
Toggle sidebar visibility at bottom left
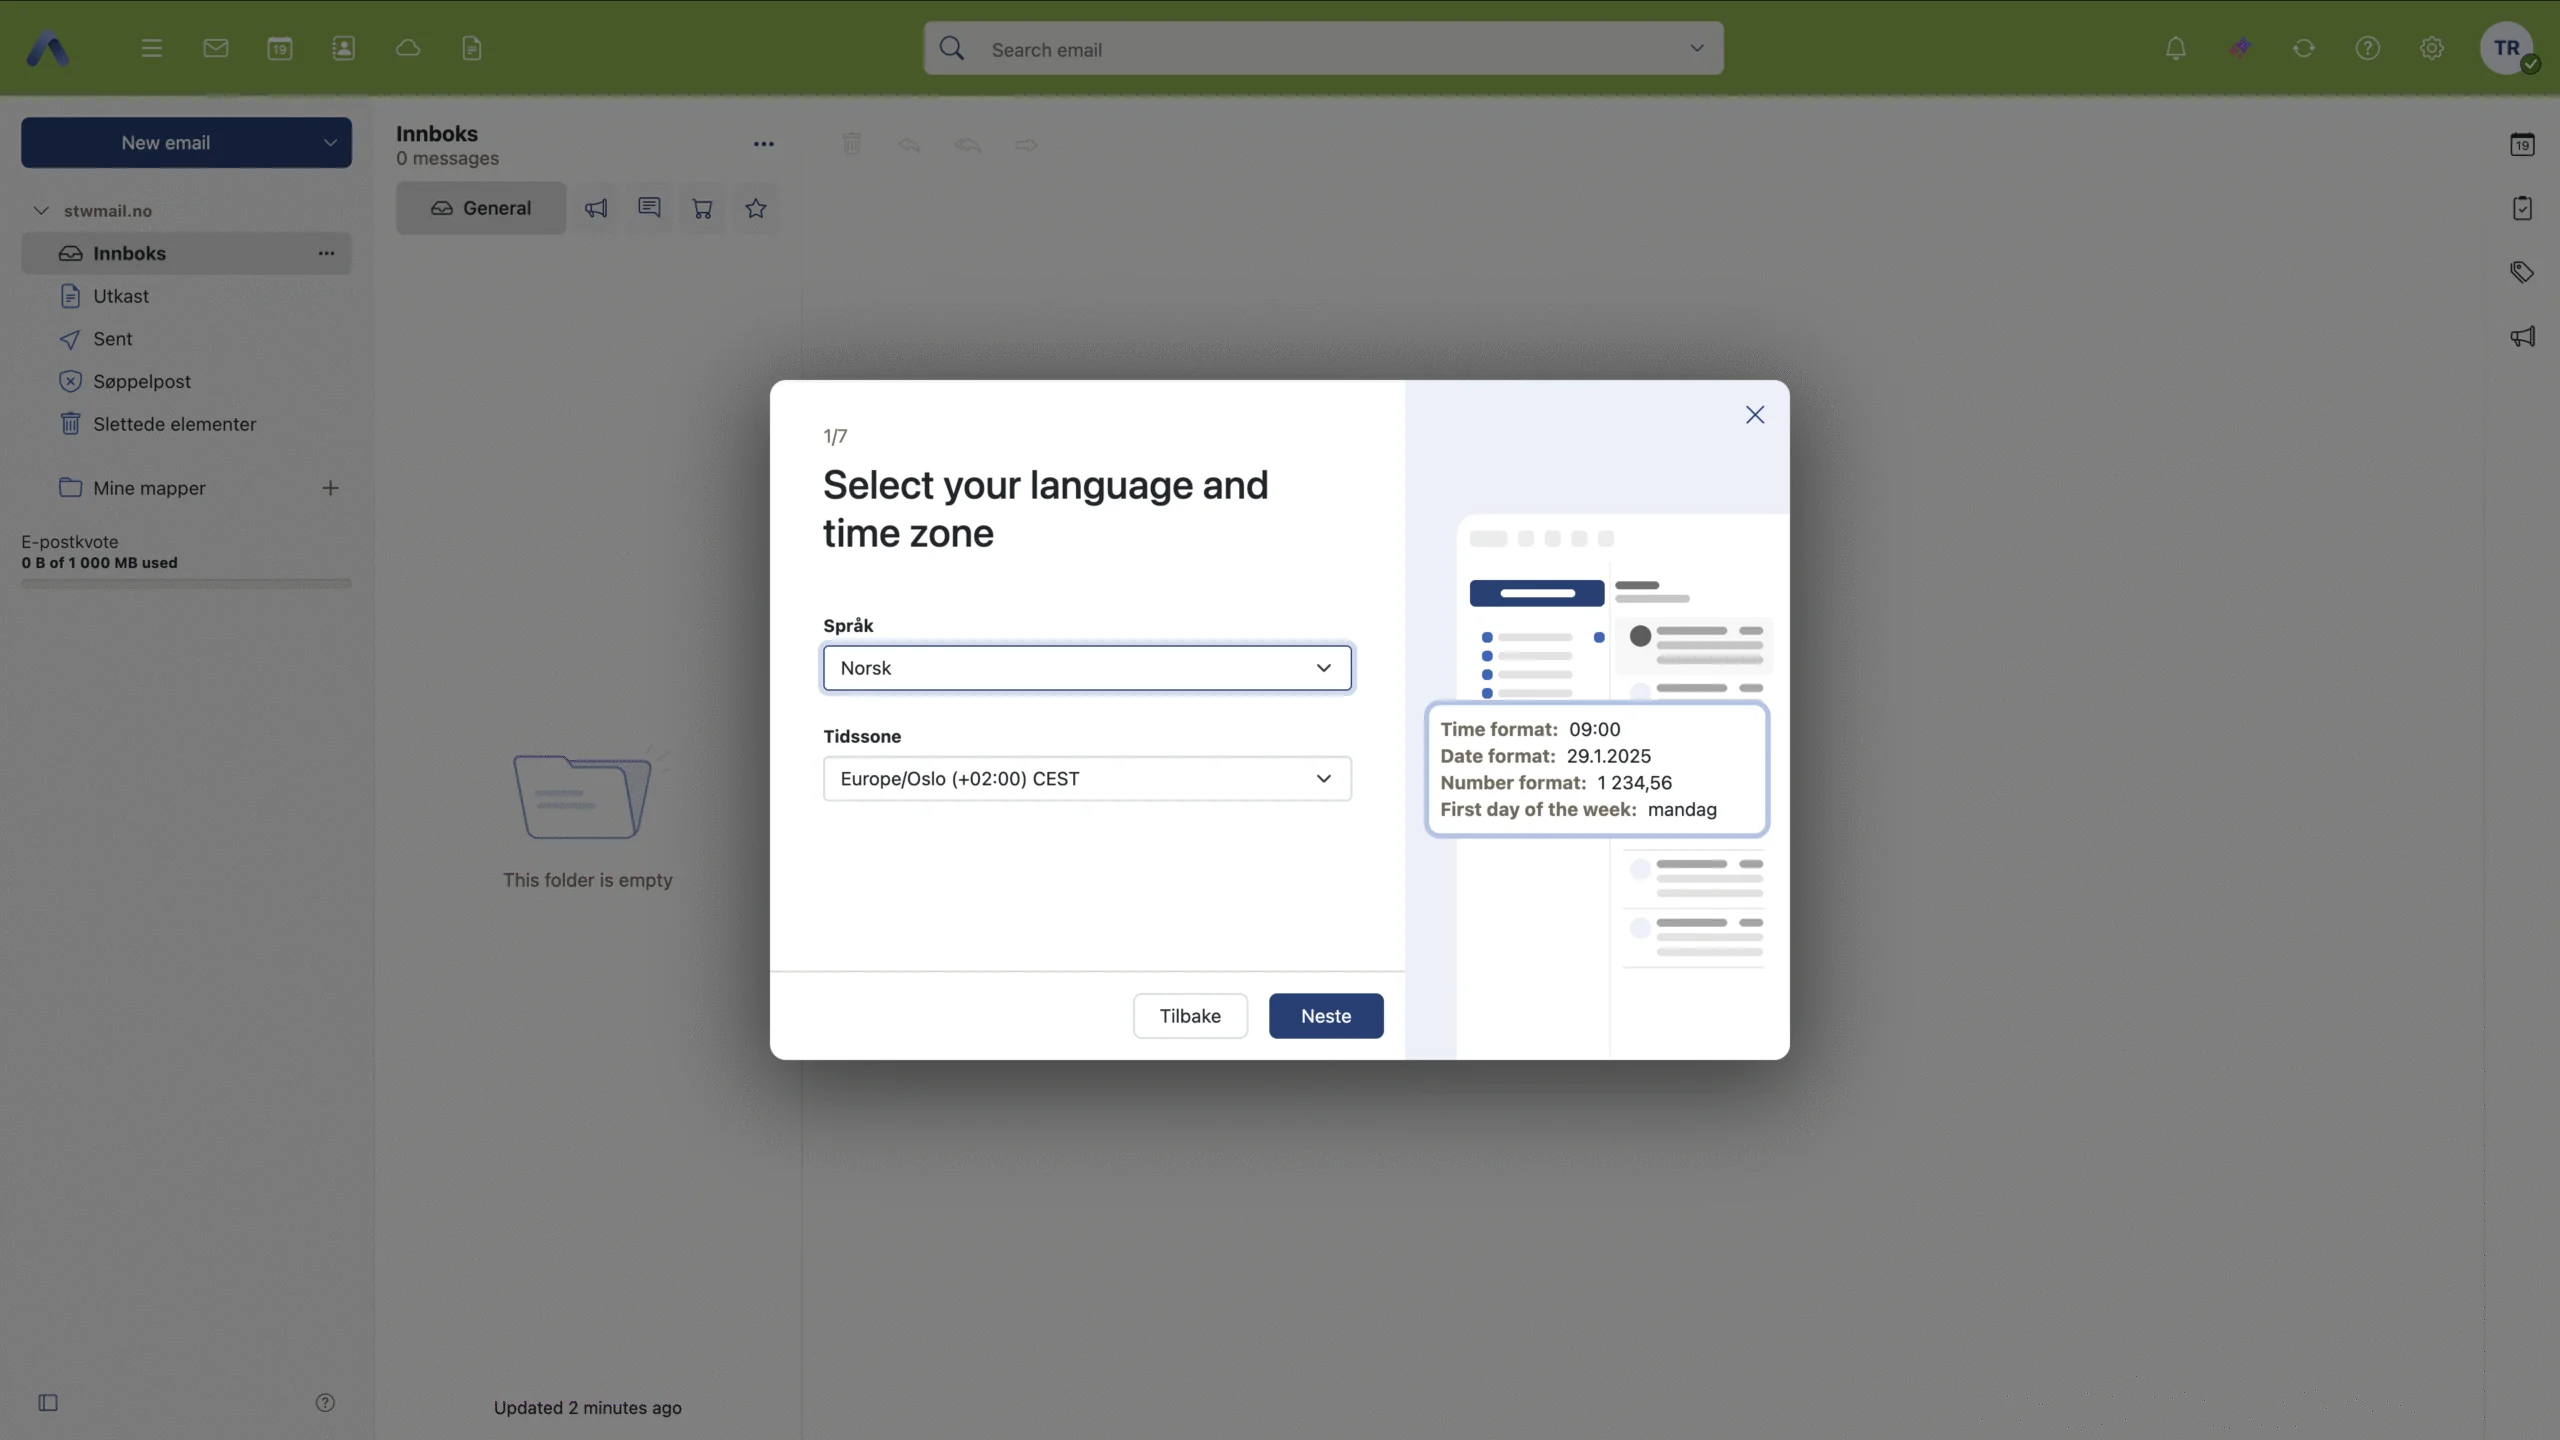48,1403
